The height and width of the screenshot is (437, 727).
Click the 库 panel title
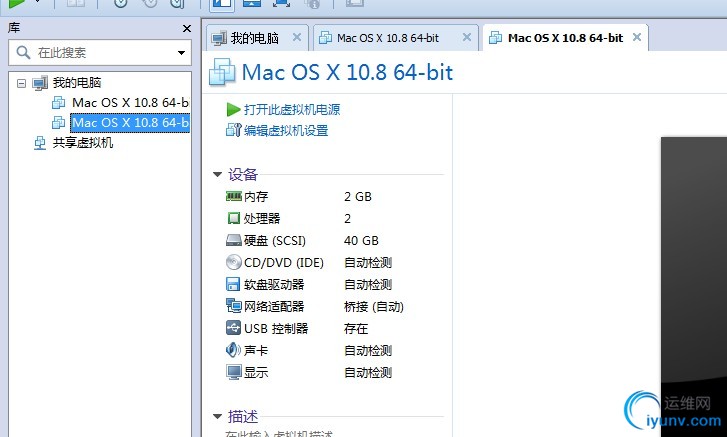[14, 28]
